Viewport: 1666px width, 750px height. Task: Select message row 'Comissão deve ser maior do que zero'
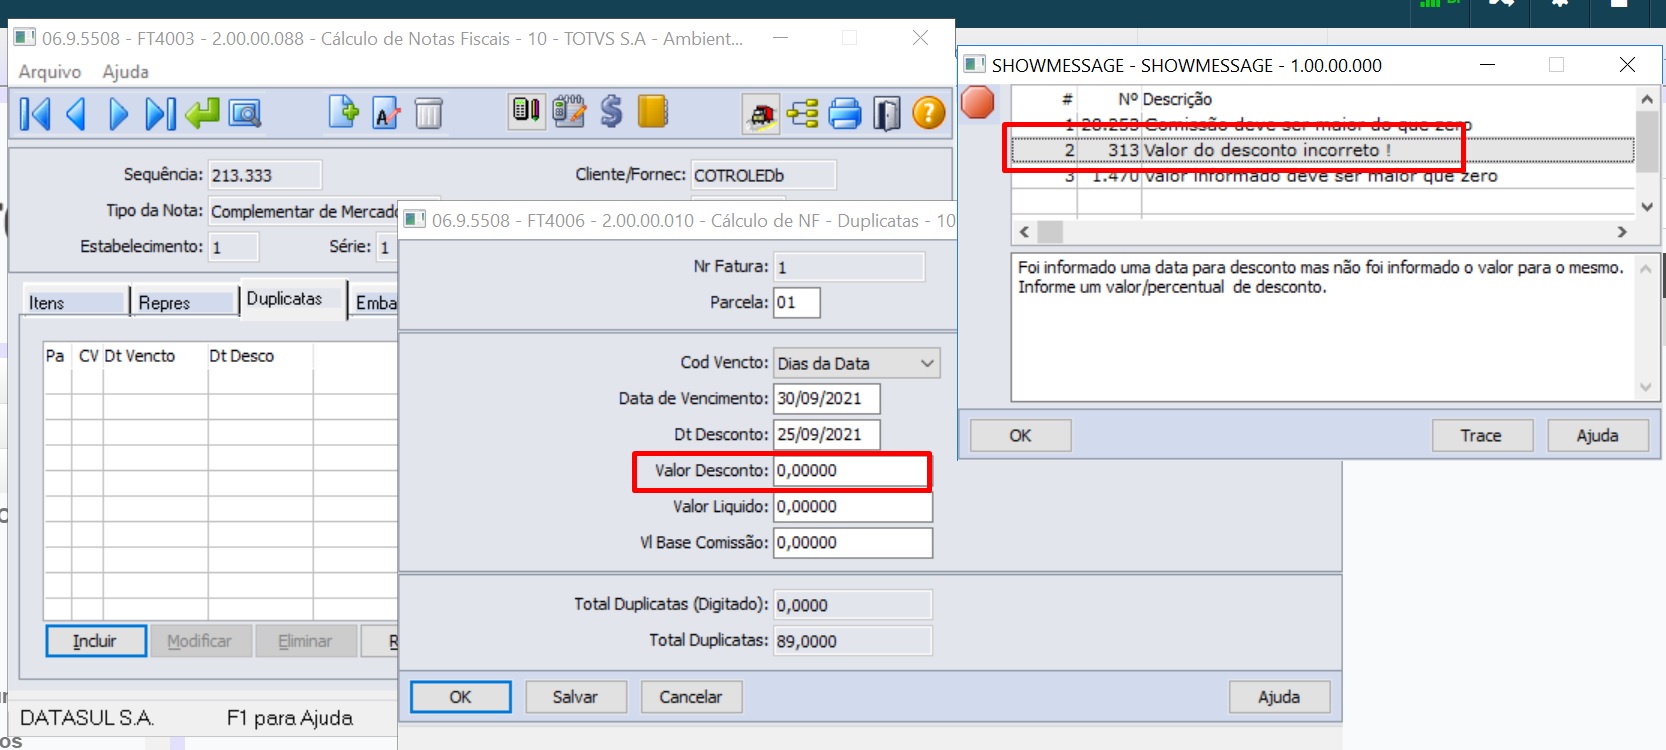tap(1323, 125)
